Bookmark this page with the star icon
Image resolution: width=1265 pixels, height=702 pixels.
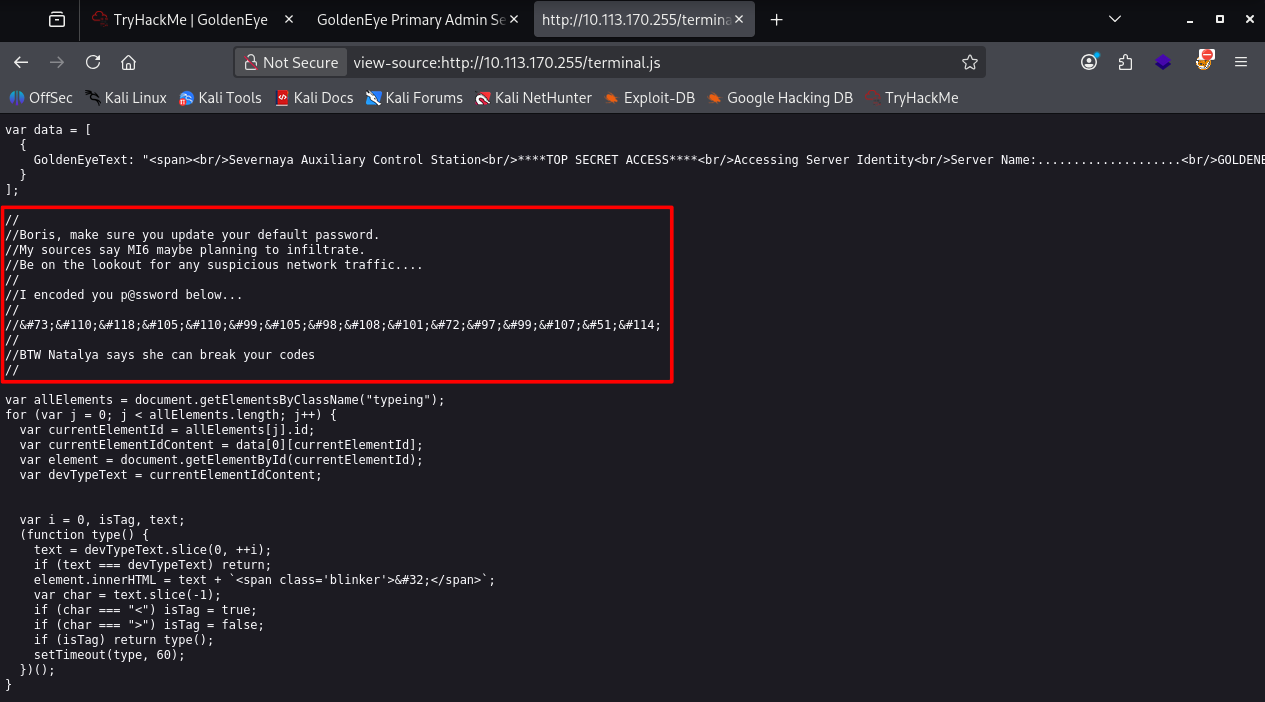(x=969, y=62)
